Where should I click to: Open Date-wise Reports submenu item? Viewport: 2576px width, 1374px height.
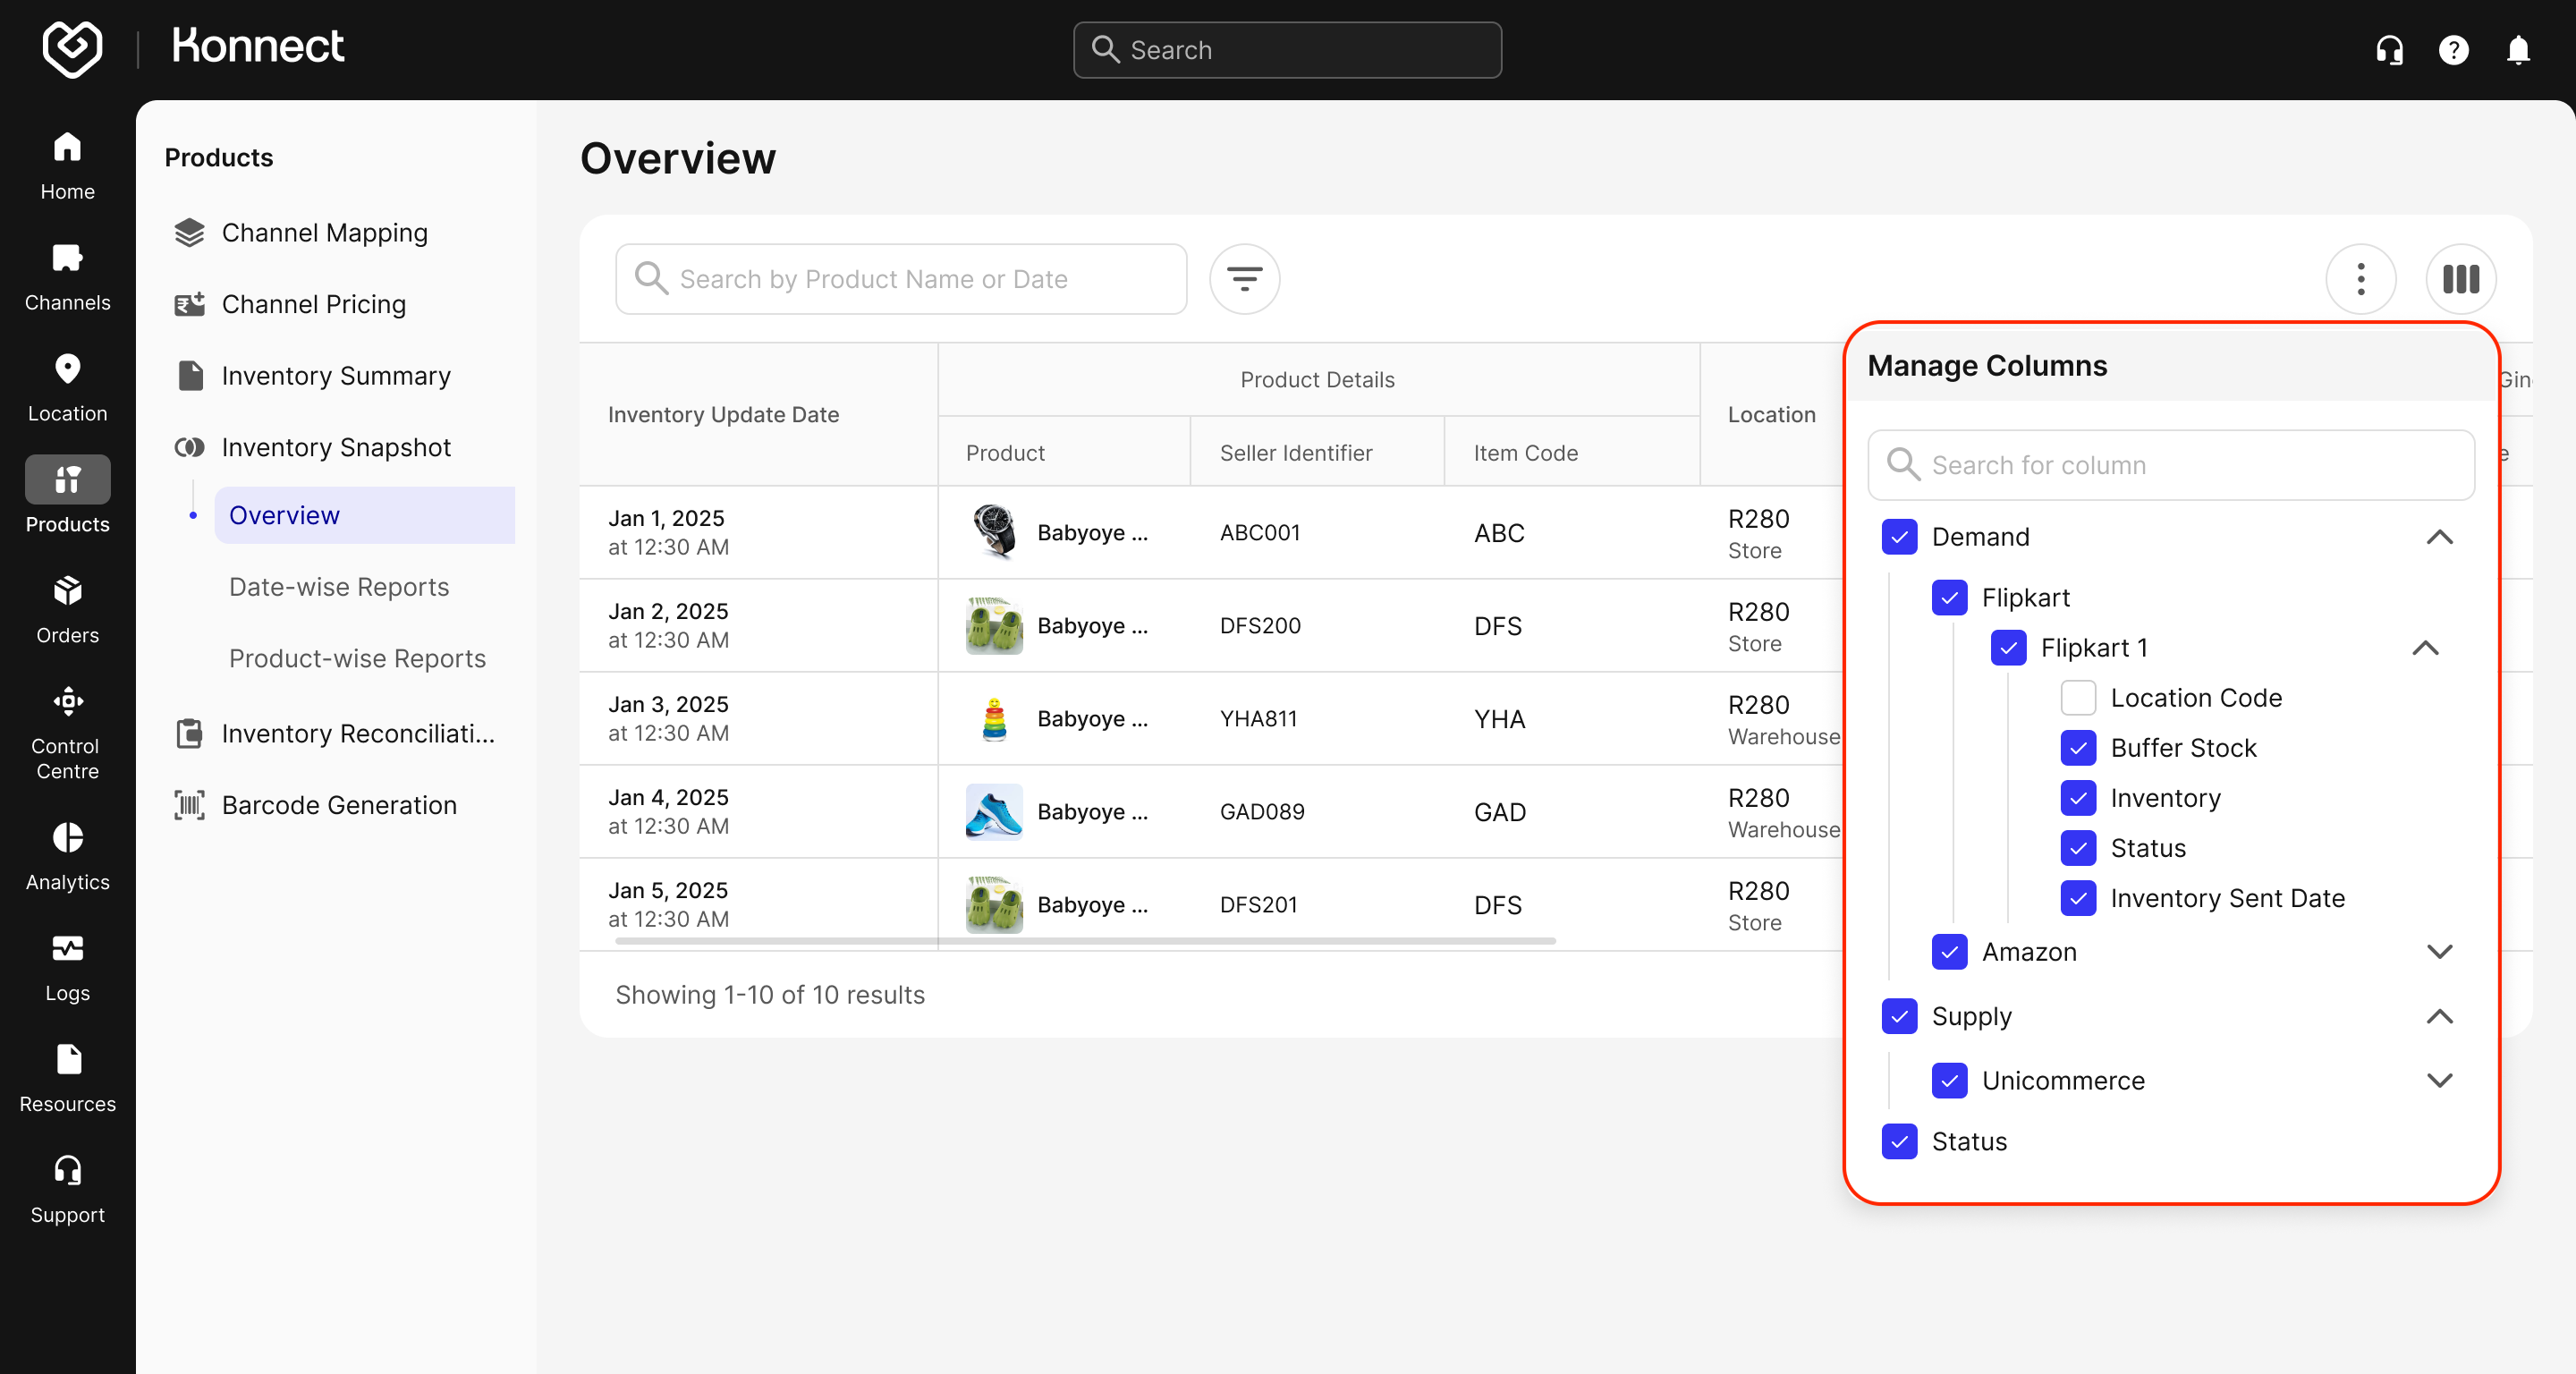click(x=339, y=587)
